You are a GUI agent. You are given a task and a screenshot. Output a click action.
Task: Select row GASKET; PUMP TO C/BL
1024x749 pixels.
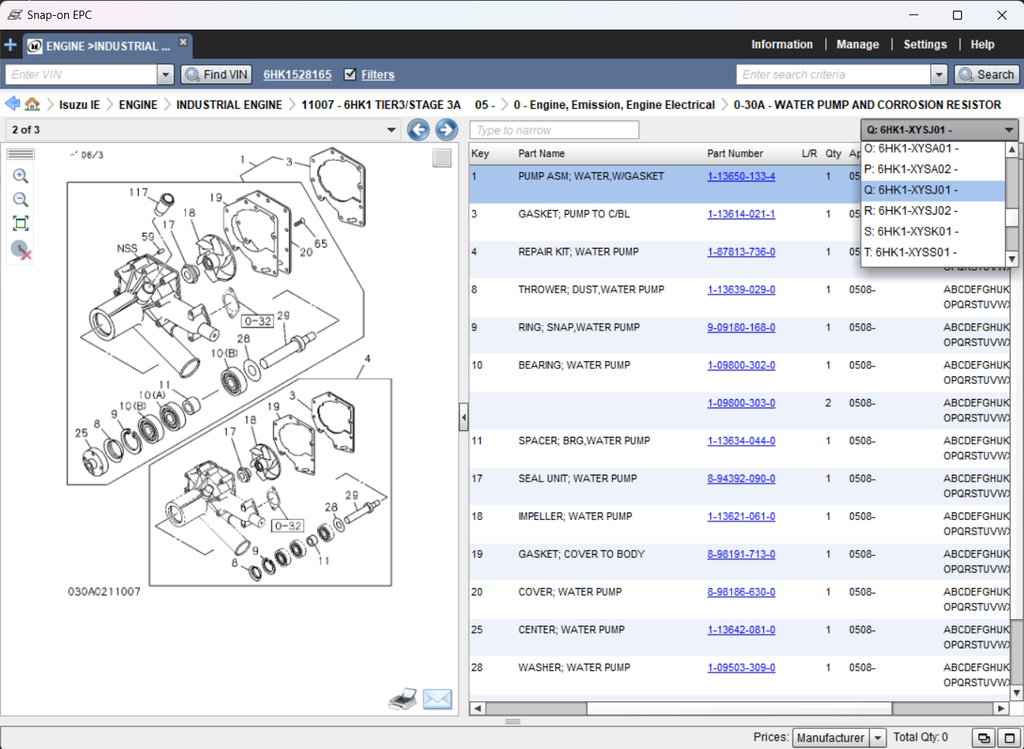[665, 222]
